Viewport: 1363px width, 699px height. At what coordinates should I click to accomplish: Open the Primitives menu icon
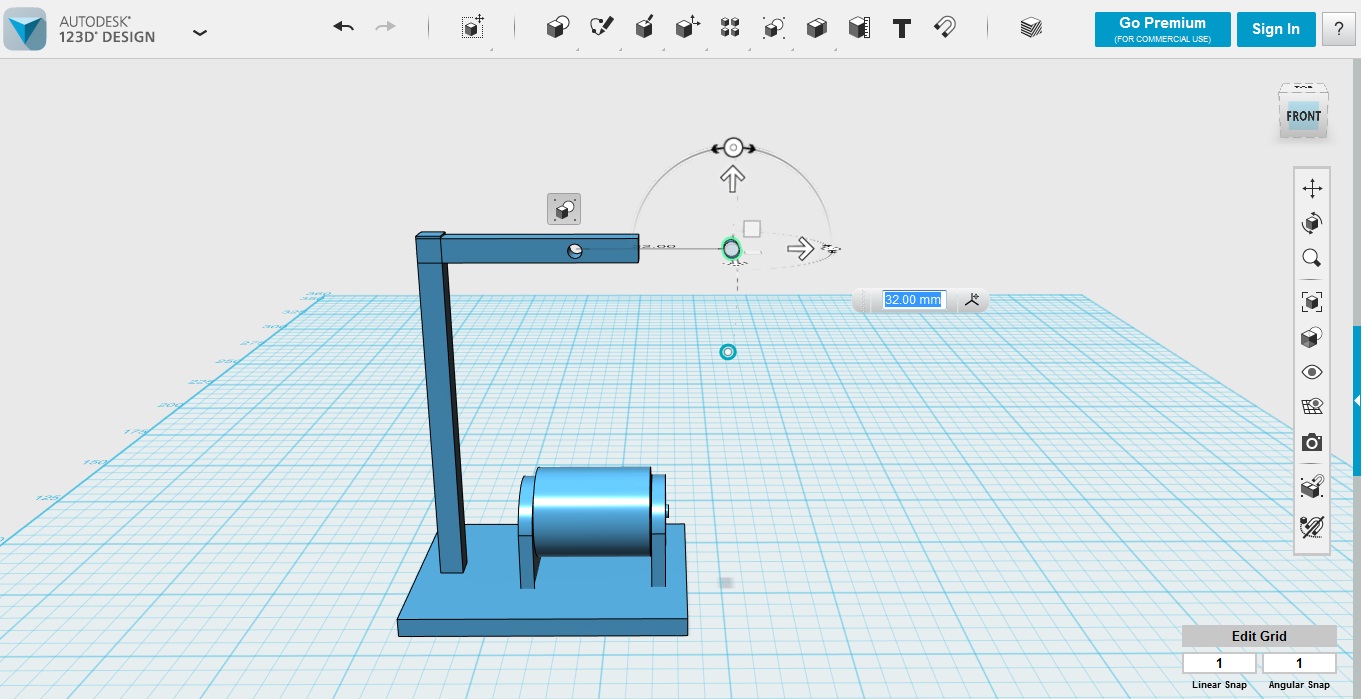[558, 27]
